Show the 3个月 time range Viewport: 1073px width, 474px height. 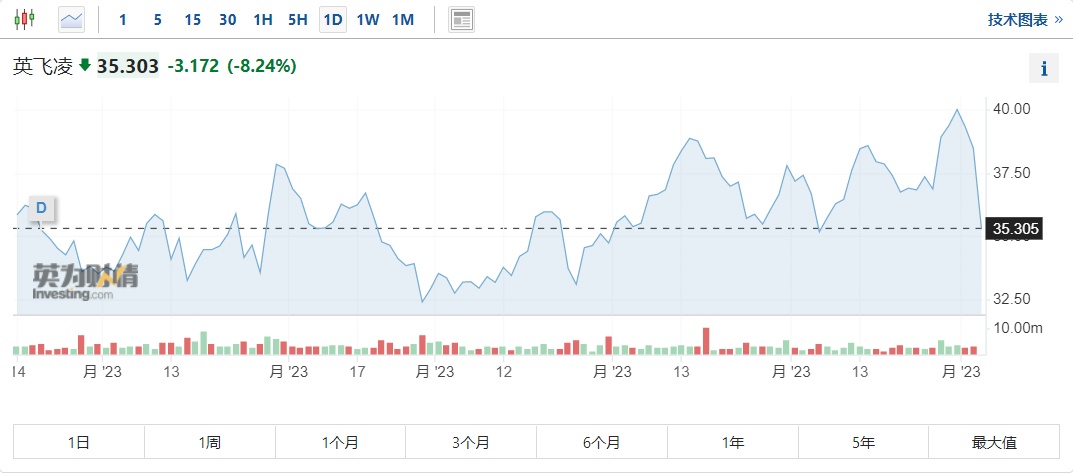point(471,442)
